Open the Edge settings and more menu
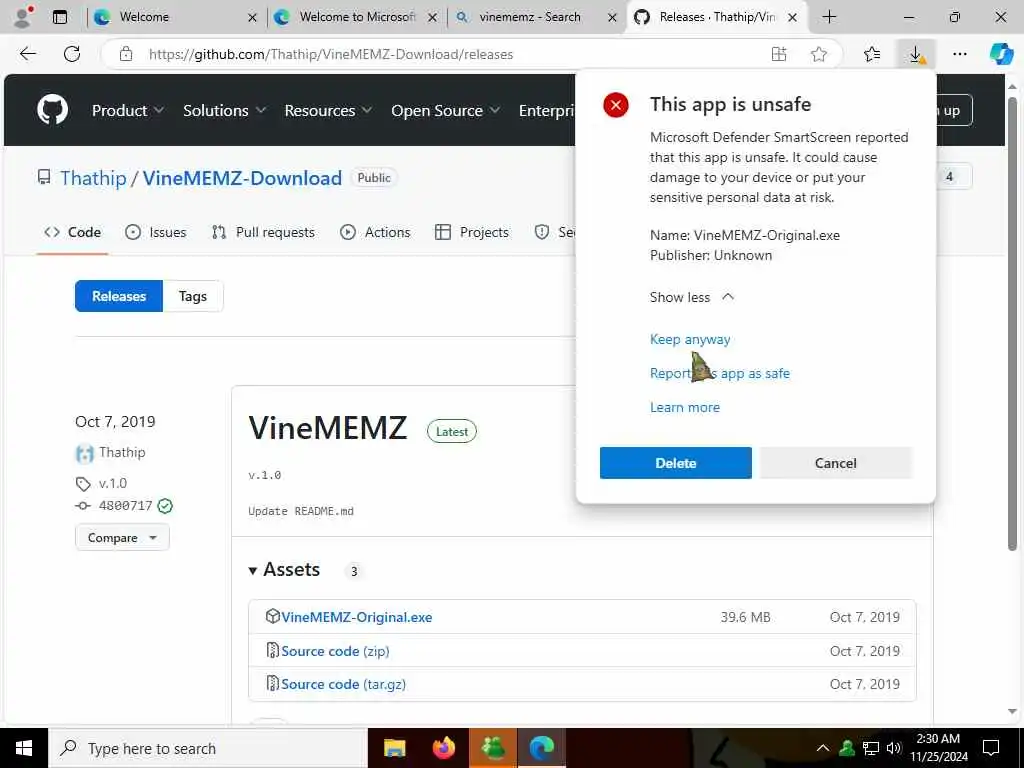The width and height of the screenshot is (1024, 768). point(959,54)
